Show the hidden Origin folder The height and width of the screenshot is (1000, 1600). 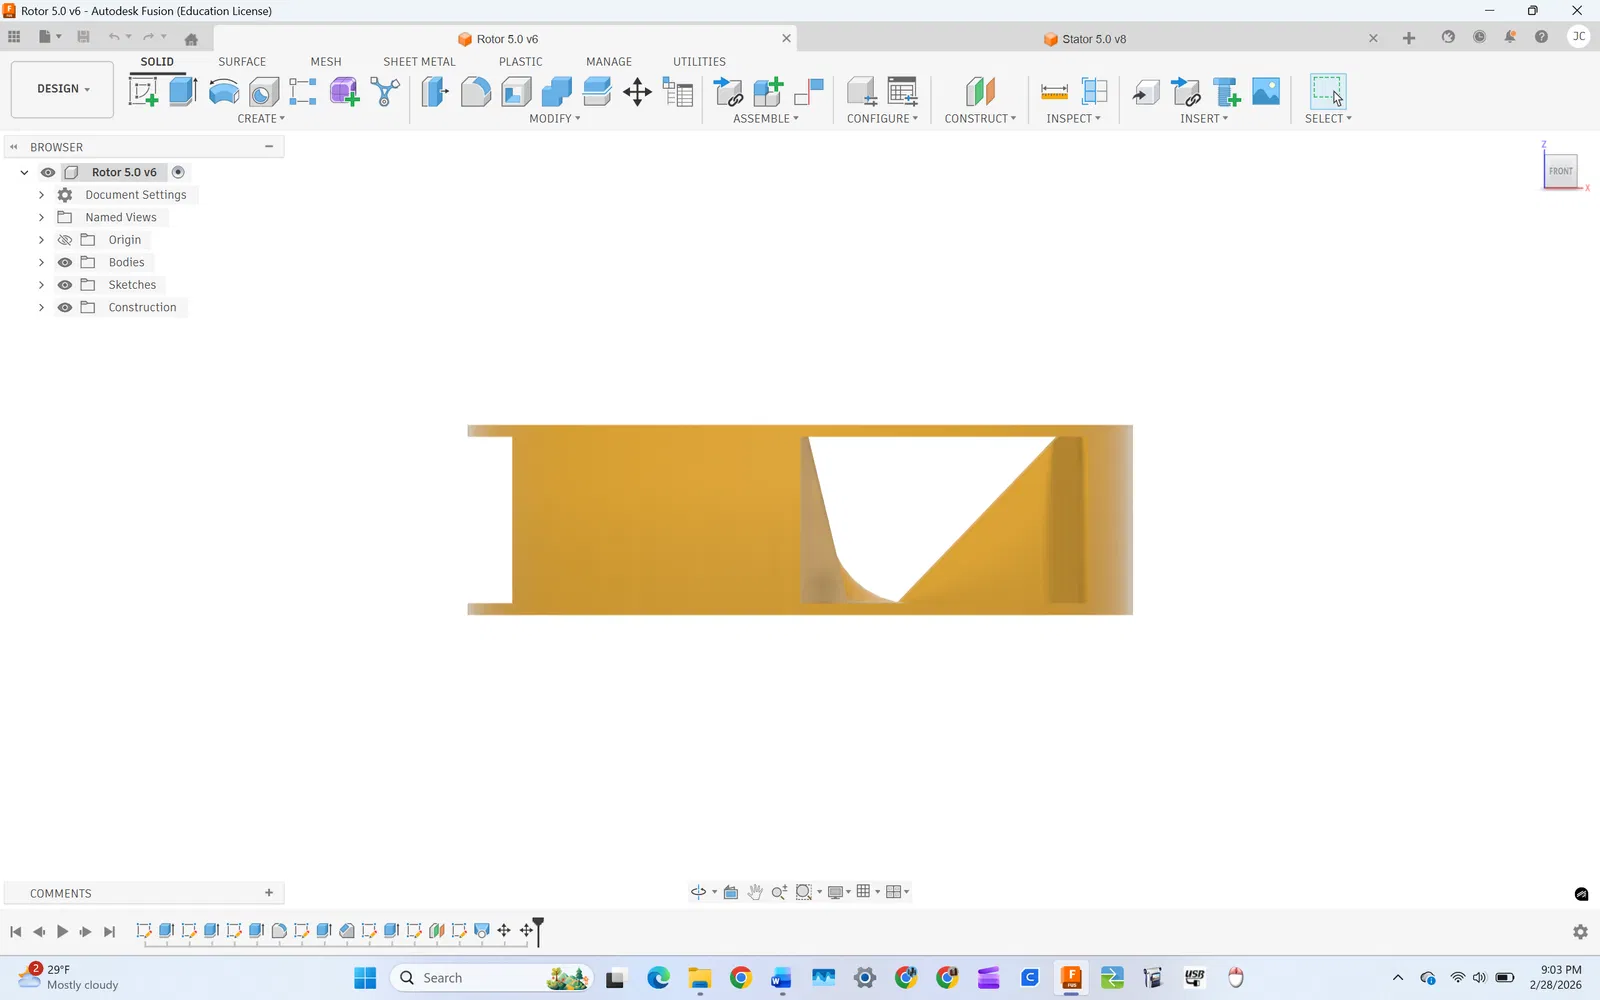coord(65,240)
